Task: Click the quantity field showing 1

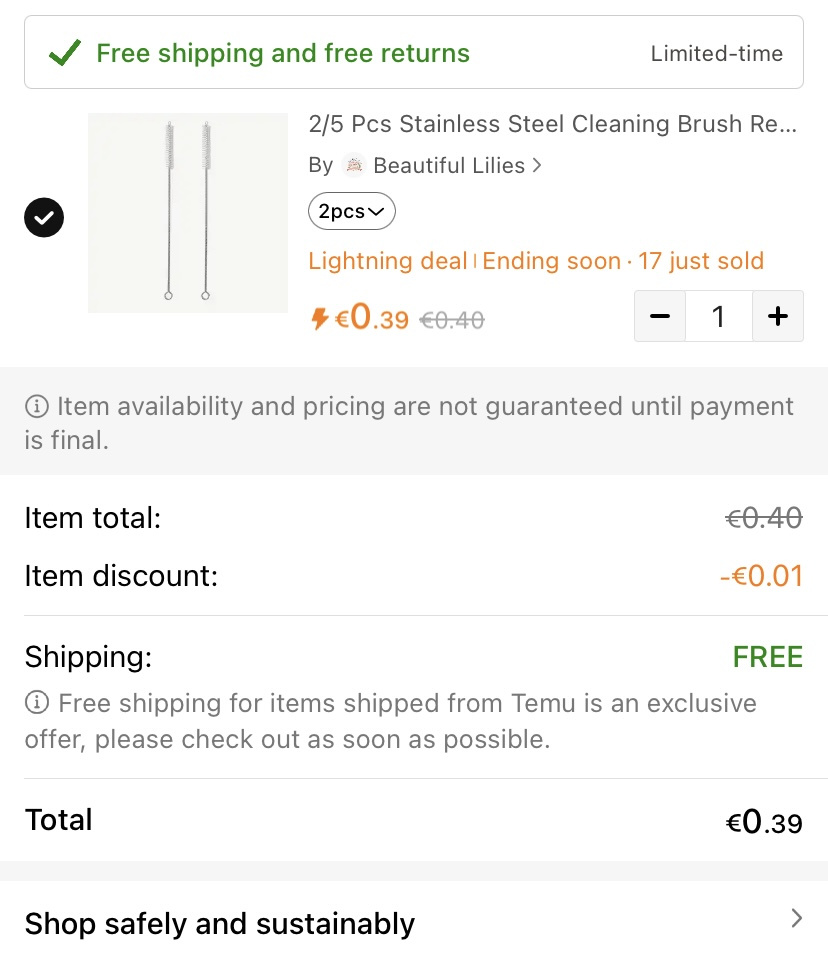Action: [x=719, y=316]
